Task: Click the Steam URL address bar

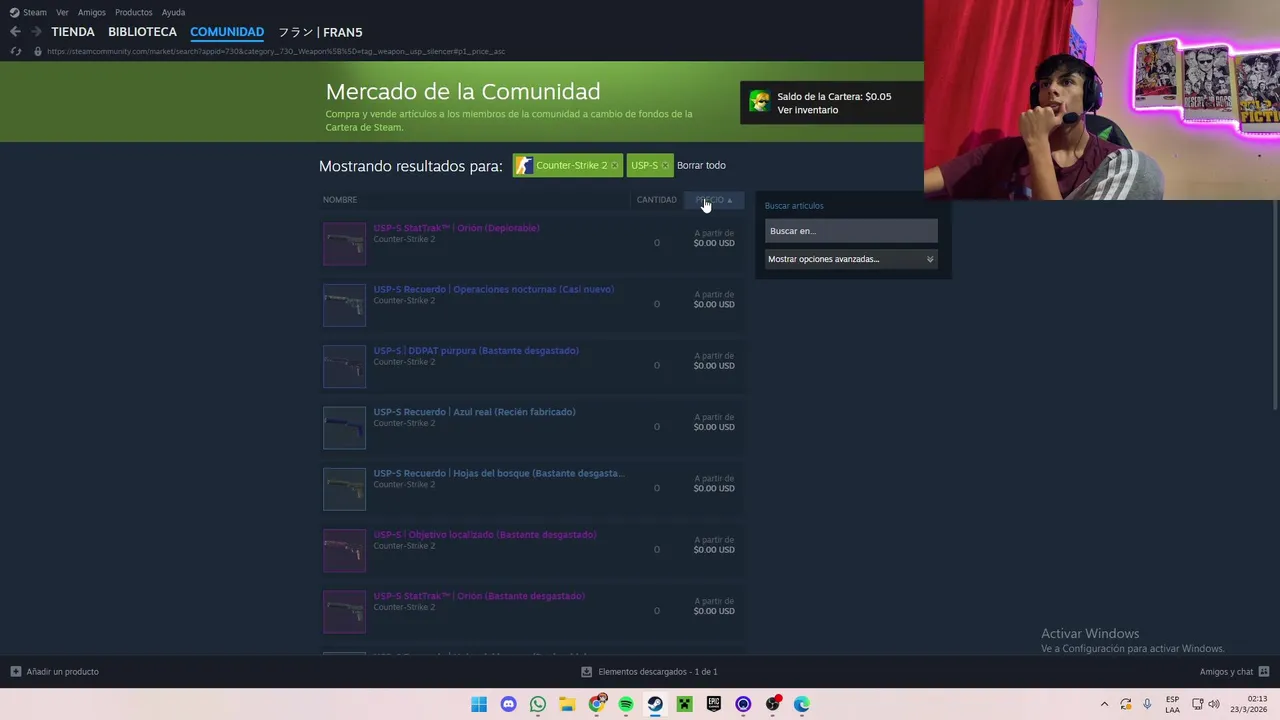Action: pyautogui.click(x=276, y=51)
